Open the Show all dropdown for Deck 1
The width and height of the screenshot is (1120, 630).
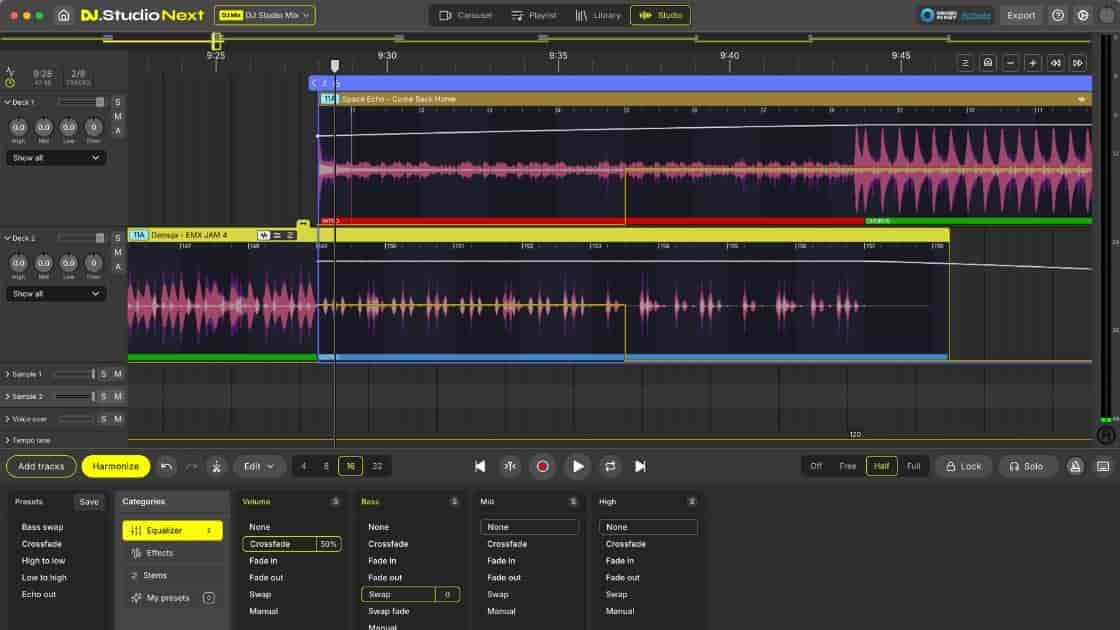pyautogui.click(x=55, y=157)
